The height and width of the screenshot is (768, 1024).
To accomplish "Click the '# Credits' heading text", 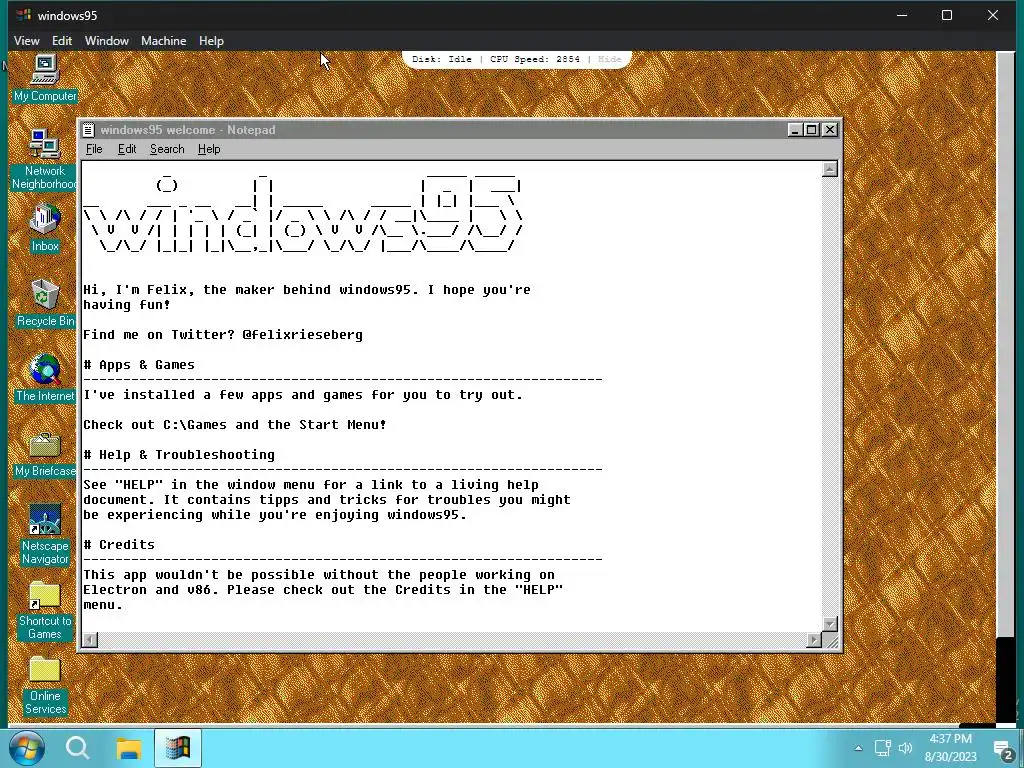I will click(x=119, y=545).
